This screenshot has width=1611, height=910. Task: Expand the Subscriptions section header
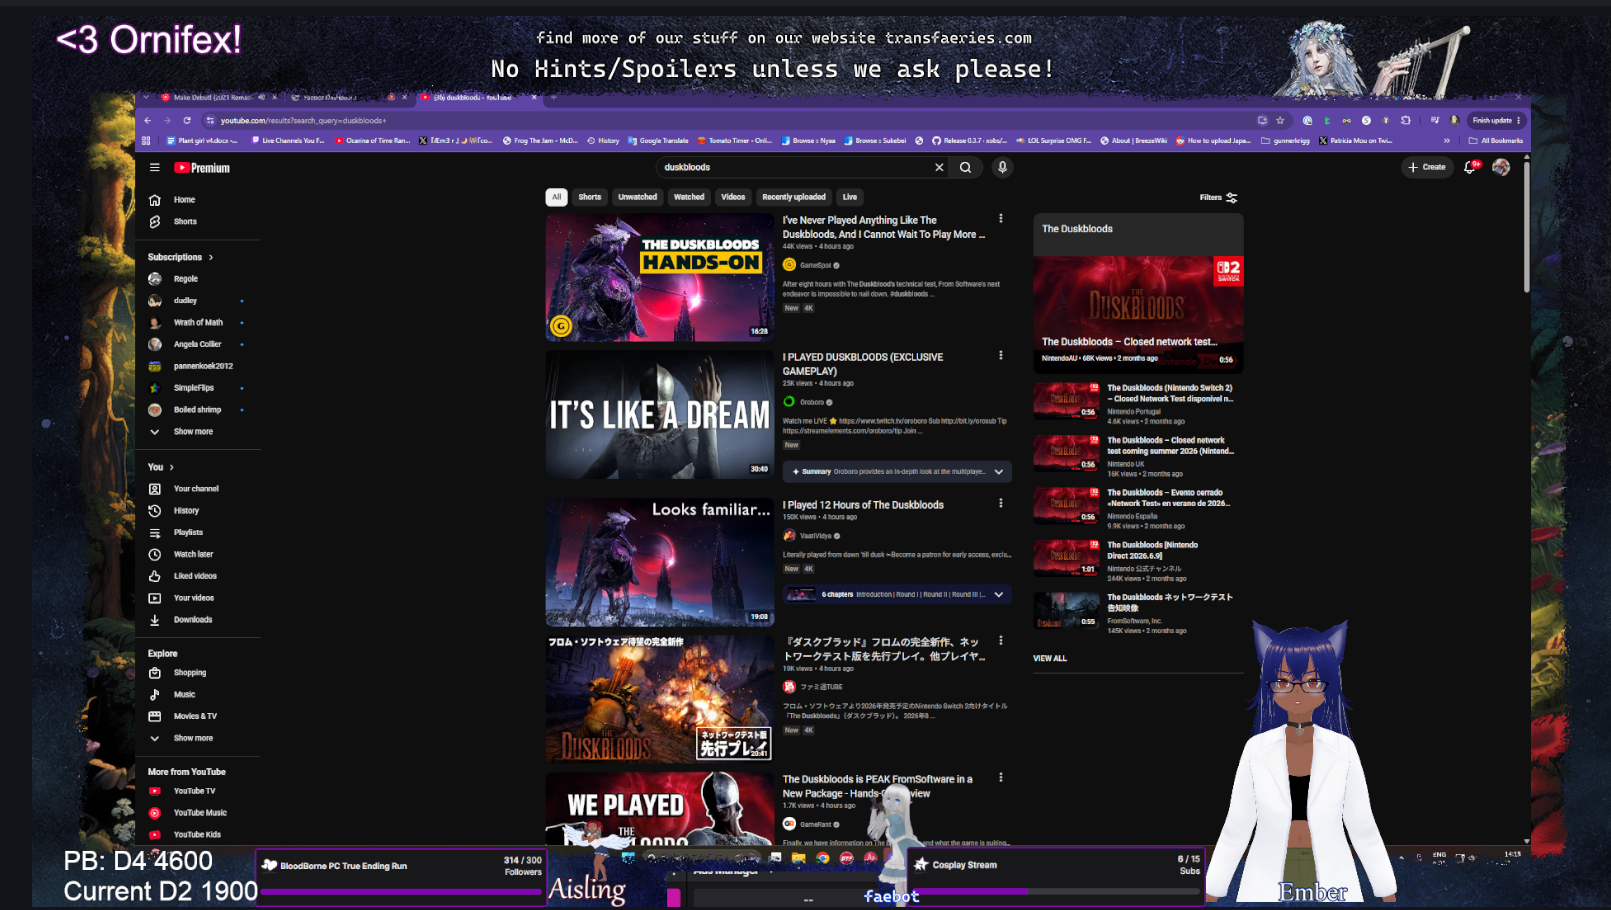pos(181,258)
